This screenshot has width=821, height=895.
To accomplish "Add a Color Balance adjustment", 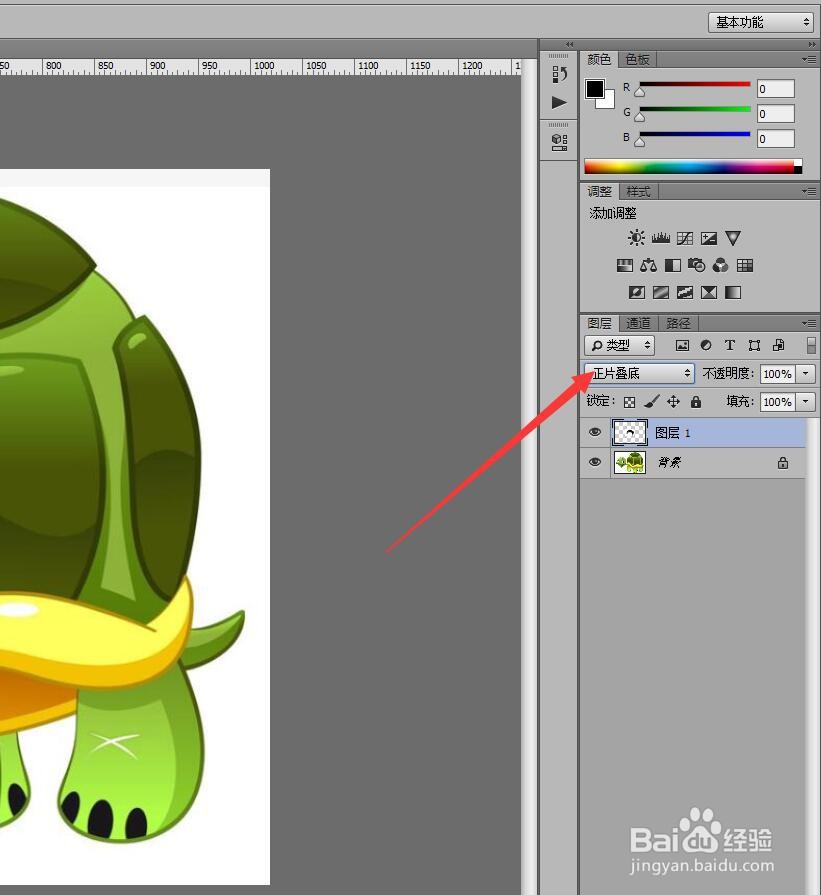I will point(649,265).
